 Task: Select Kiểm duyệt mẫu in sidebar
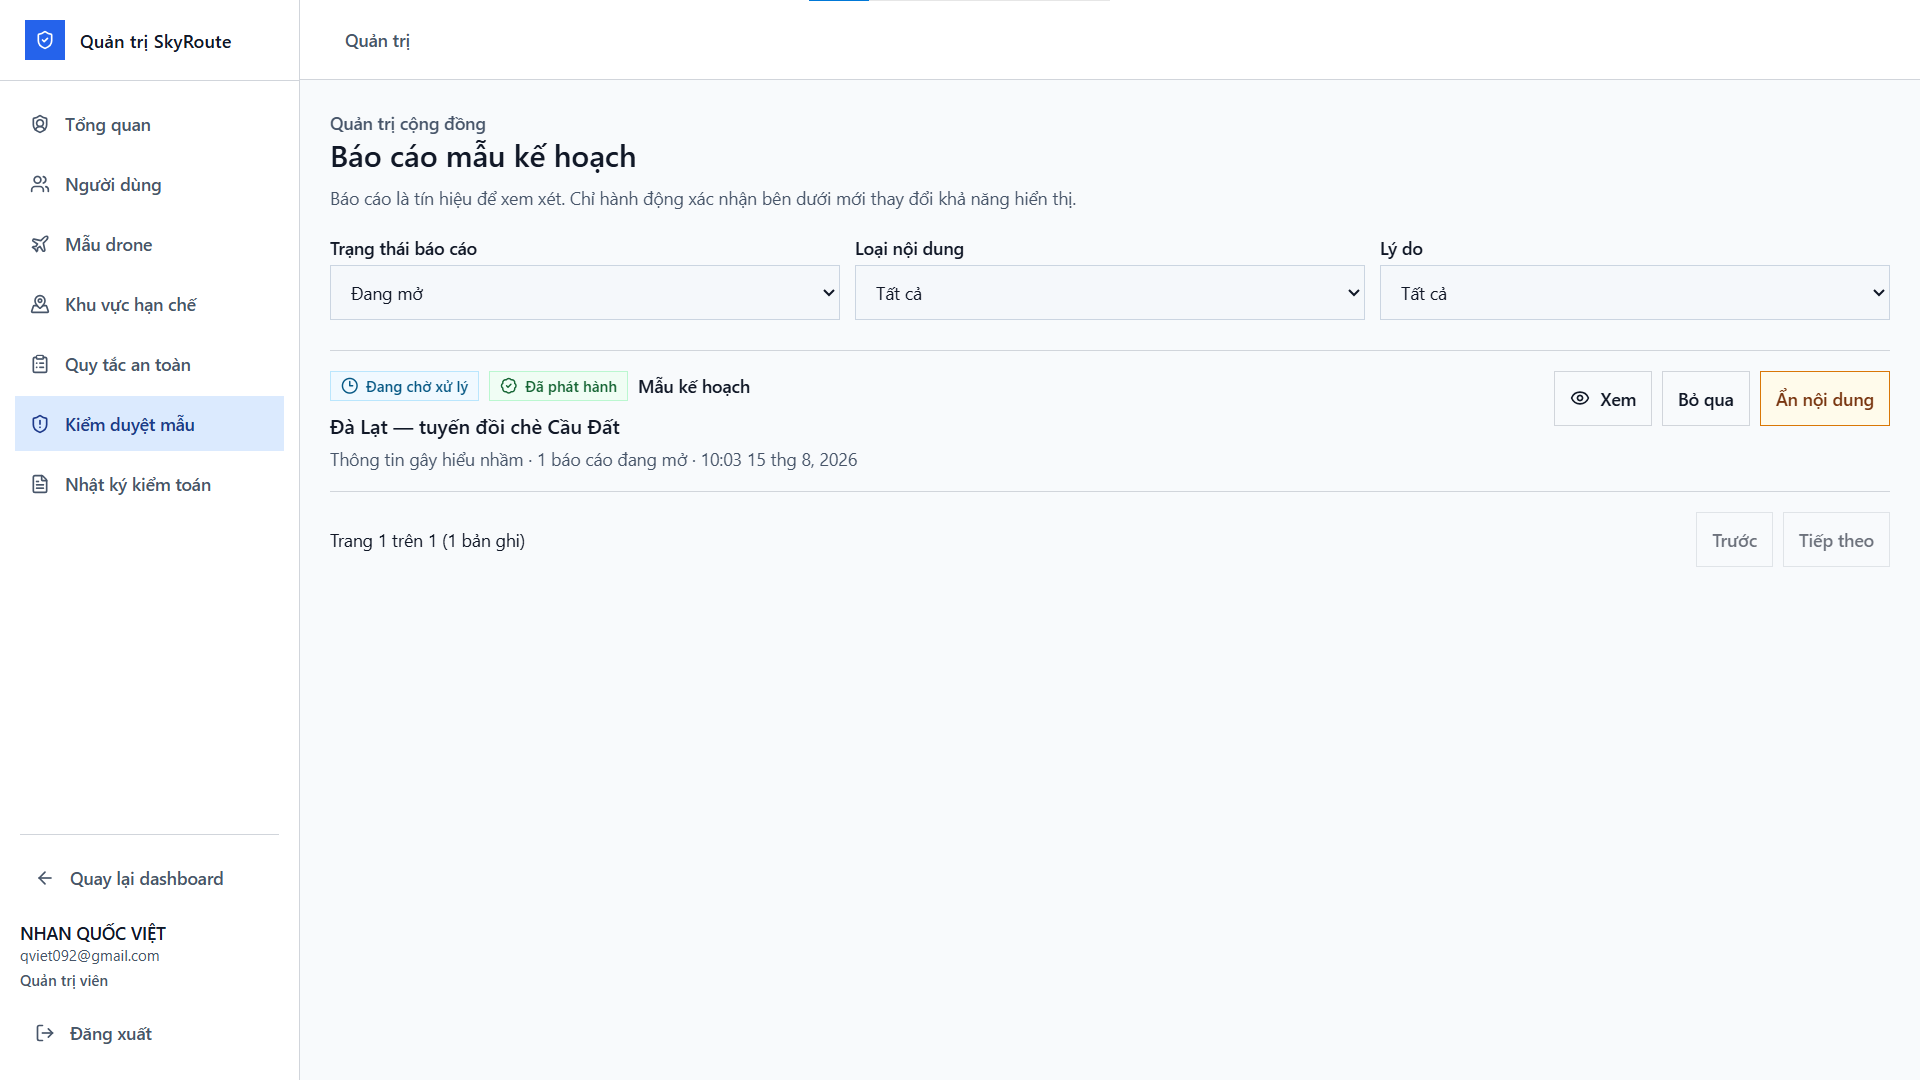point(149,424)
